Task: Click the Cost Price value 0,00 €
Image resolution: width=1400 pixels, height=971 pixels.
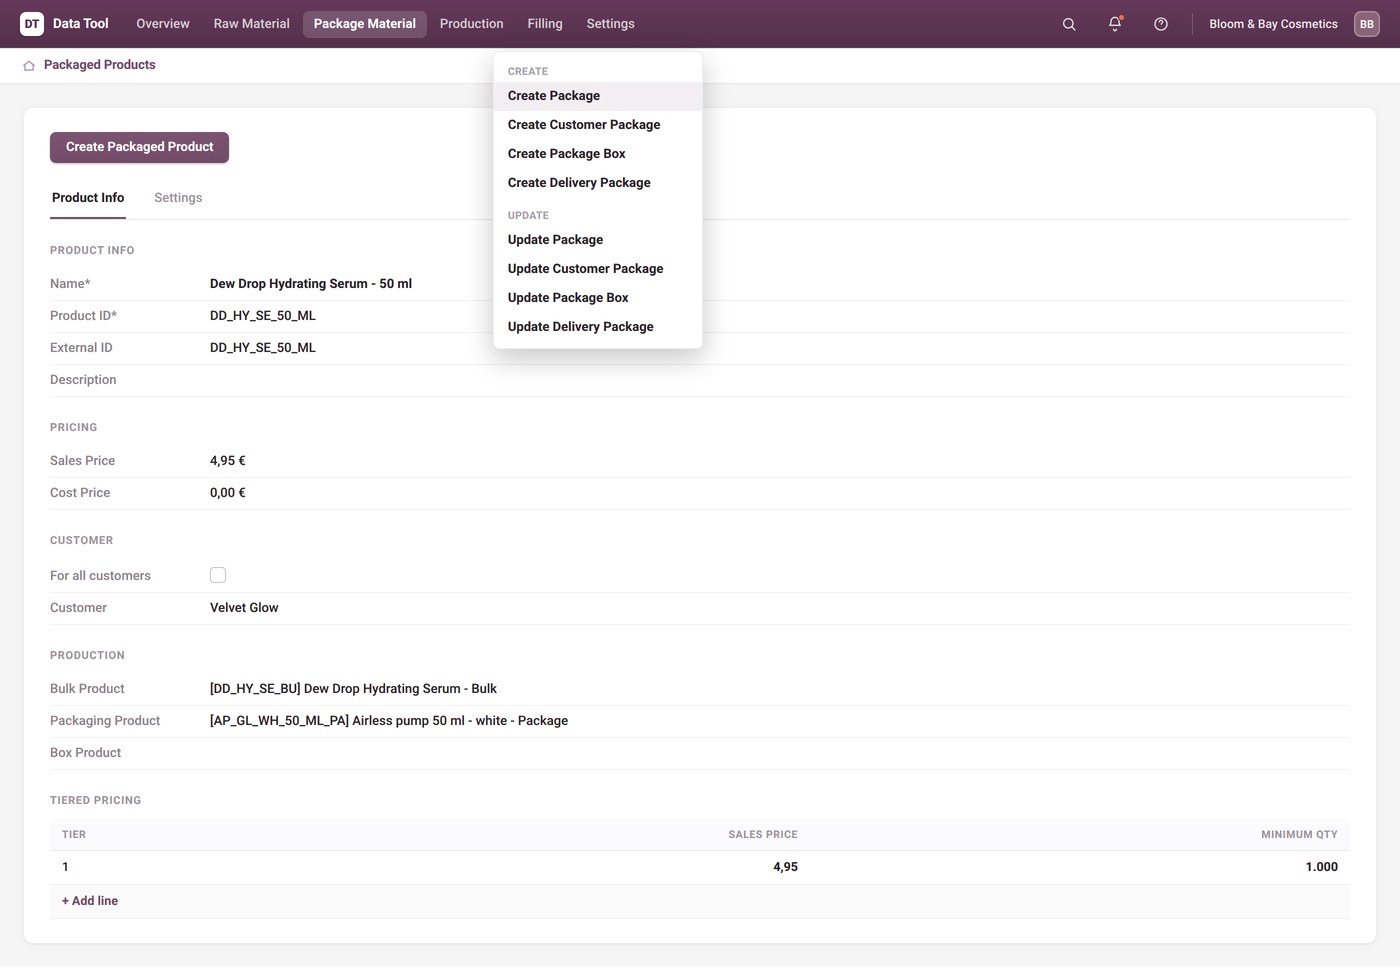Action: click(228, 493)
